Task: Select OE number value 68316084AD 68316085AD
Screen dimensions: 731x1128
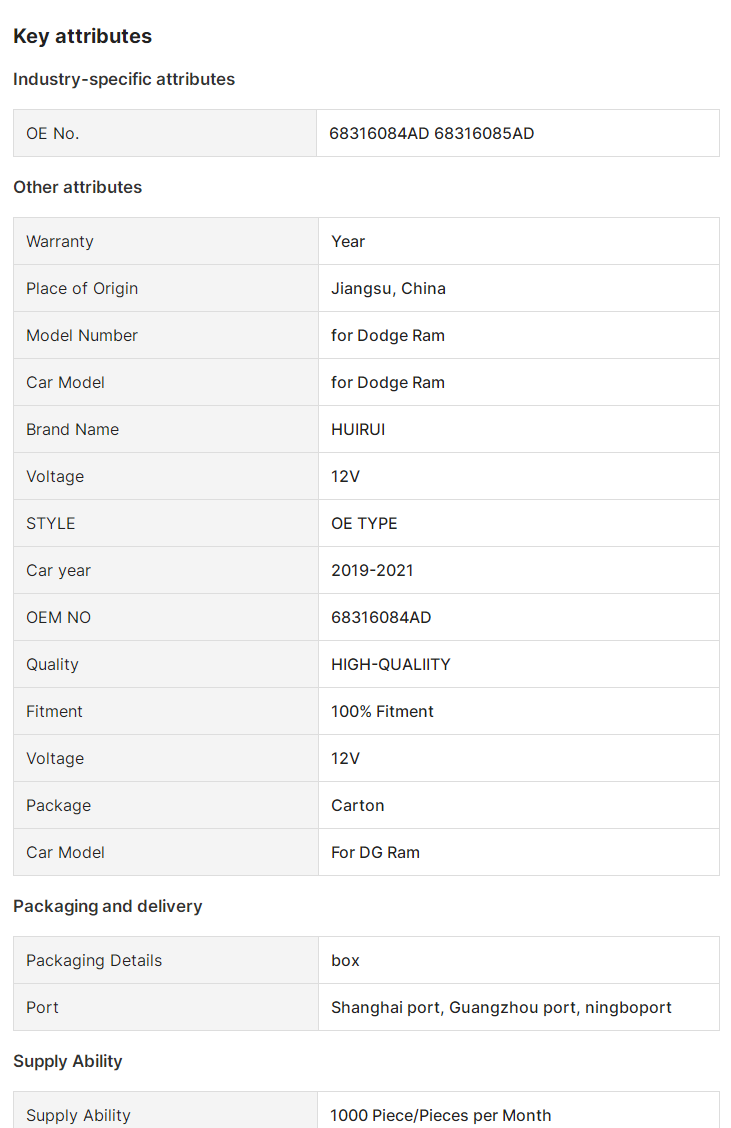Action: [432, 133]
